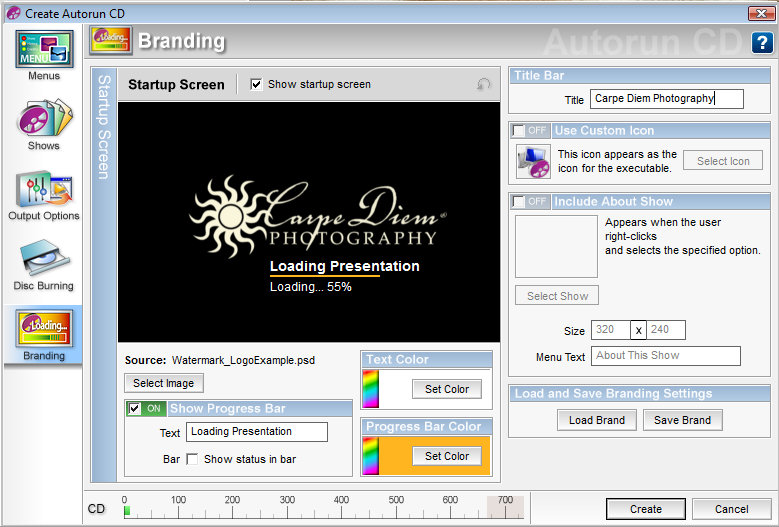
Task: Click the blue help question mark icon
Action: [762, 43]
